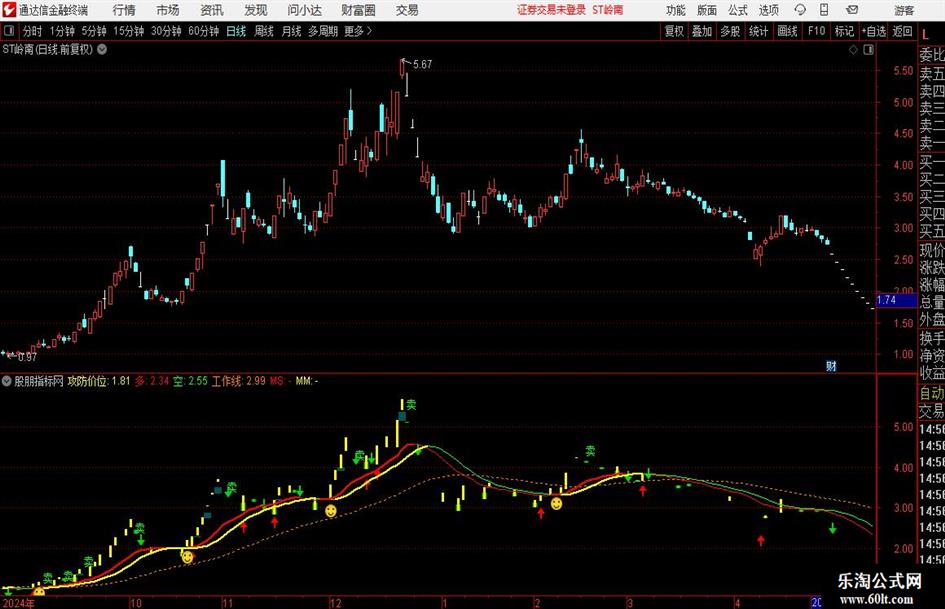
Task: Open the headset customer service icon
Action: (800, 10)
